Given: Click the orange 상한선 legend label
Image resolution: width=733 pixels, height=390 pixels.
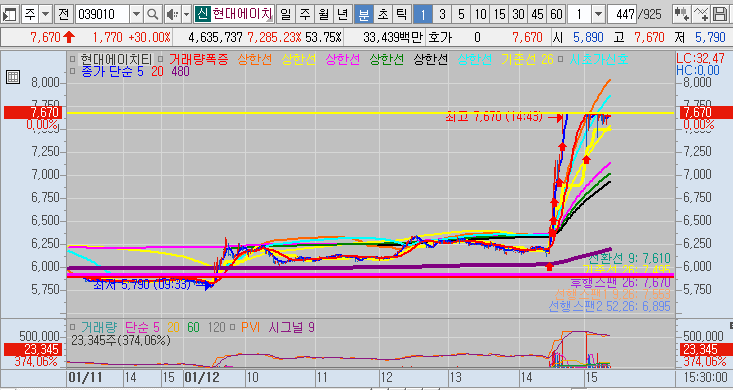Looking at the screenshot, I should pos(254,59).
